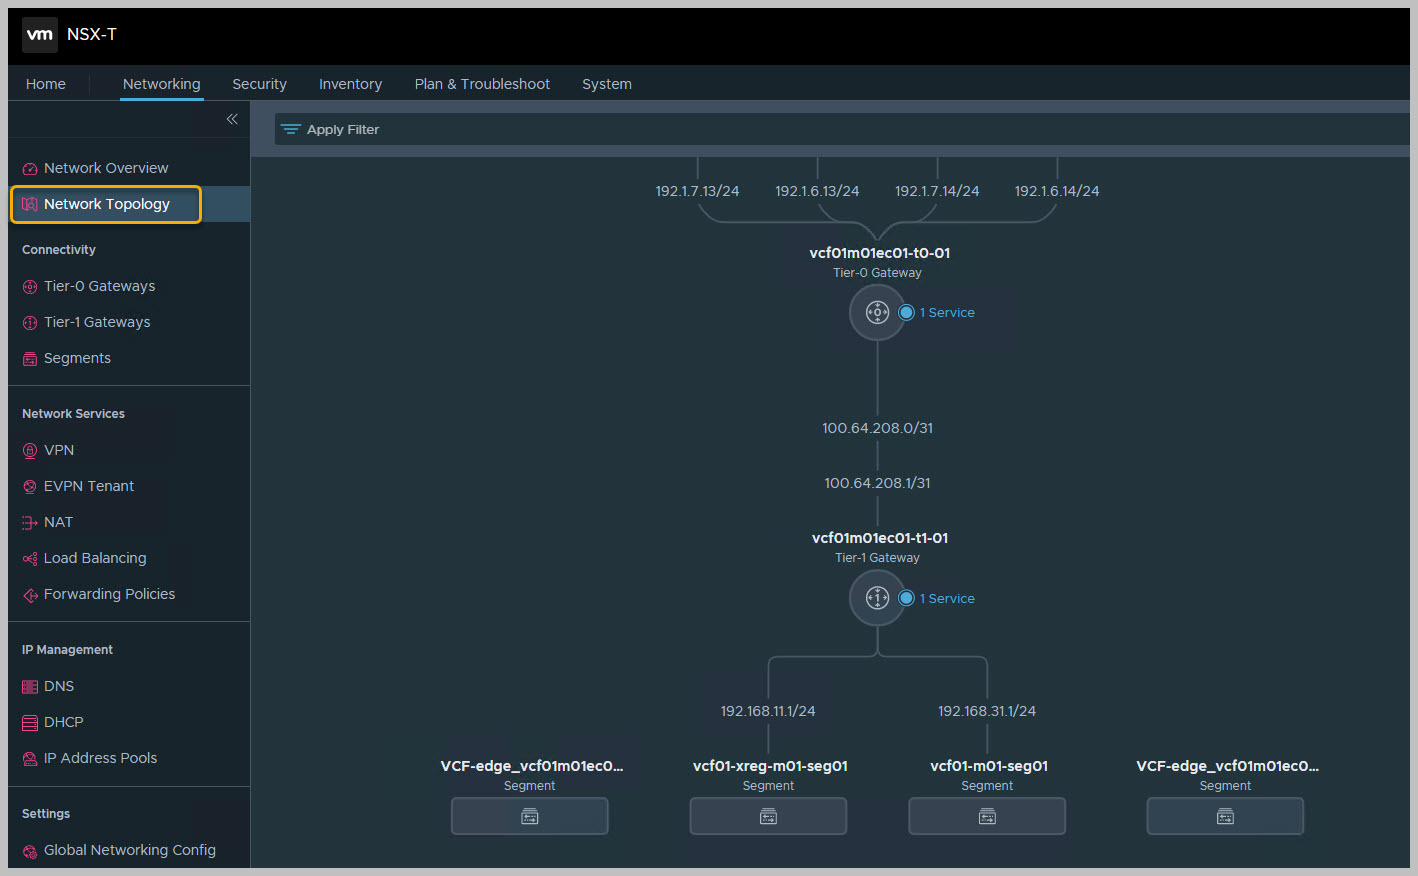
Task: Expand 1 Service on Tier-0 Gateway
Action: (x=946, y=313)
